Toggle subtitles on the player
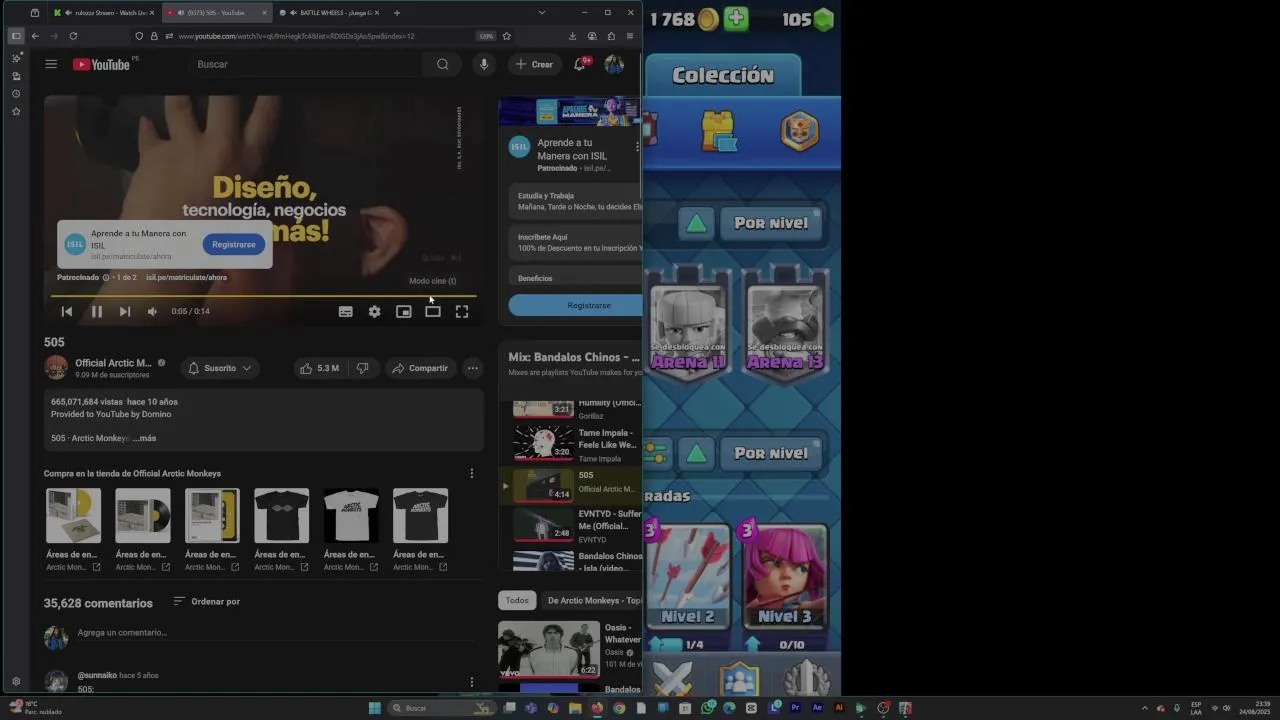This screenshot has height=720, width=1280. pyautogui.click(x=345, y=312)
